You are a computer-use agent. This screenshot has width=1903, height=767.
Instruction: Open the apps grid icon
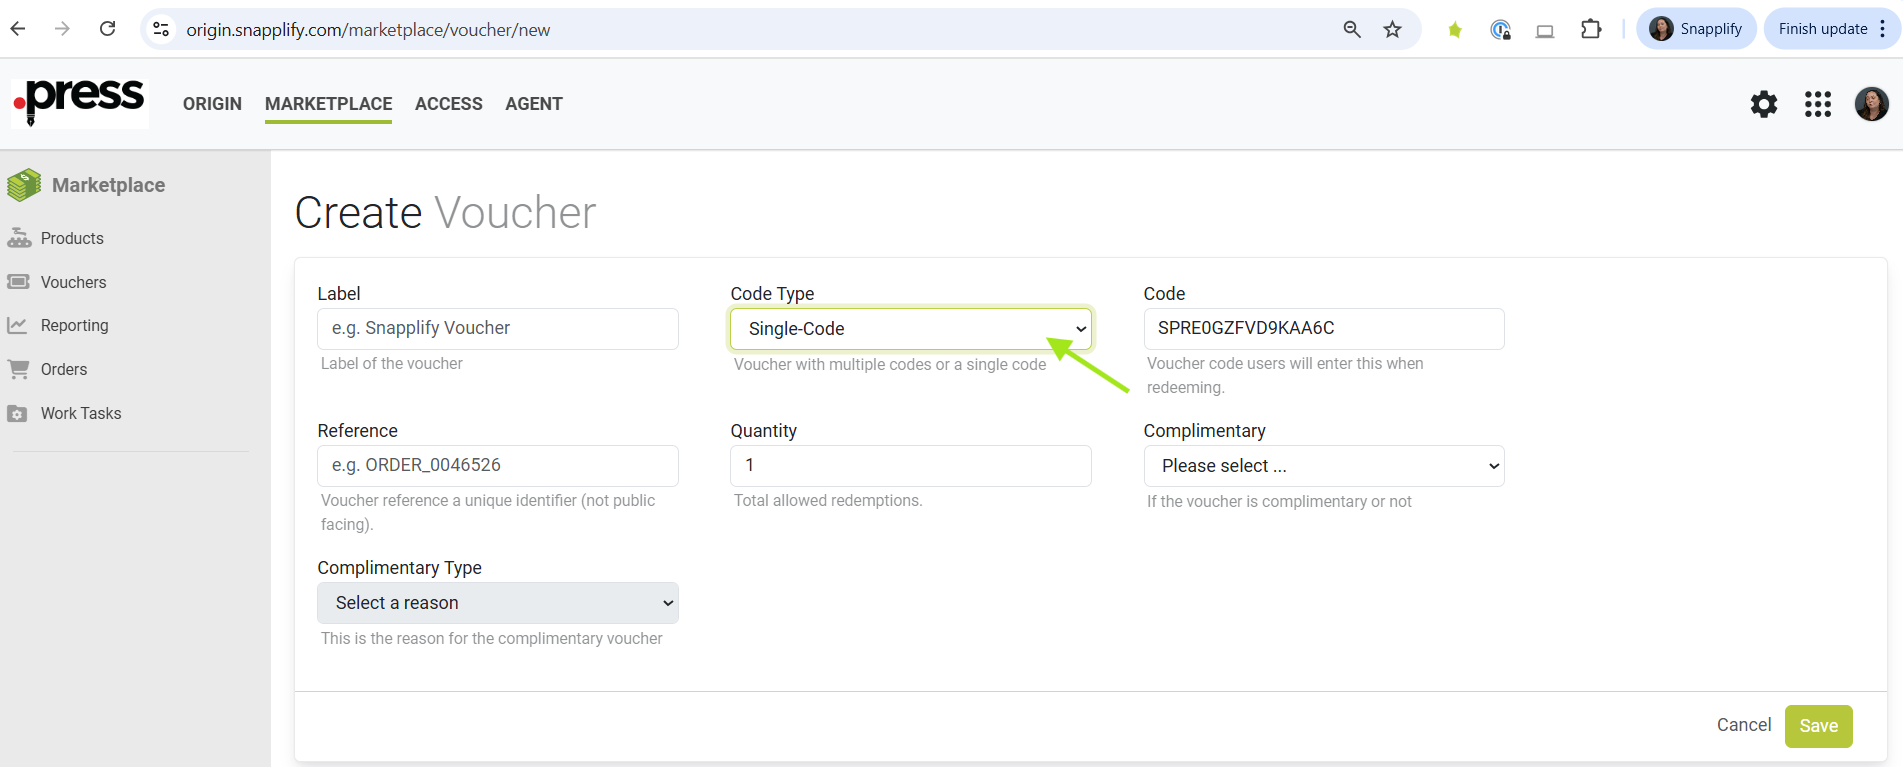1818,104
